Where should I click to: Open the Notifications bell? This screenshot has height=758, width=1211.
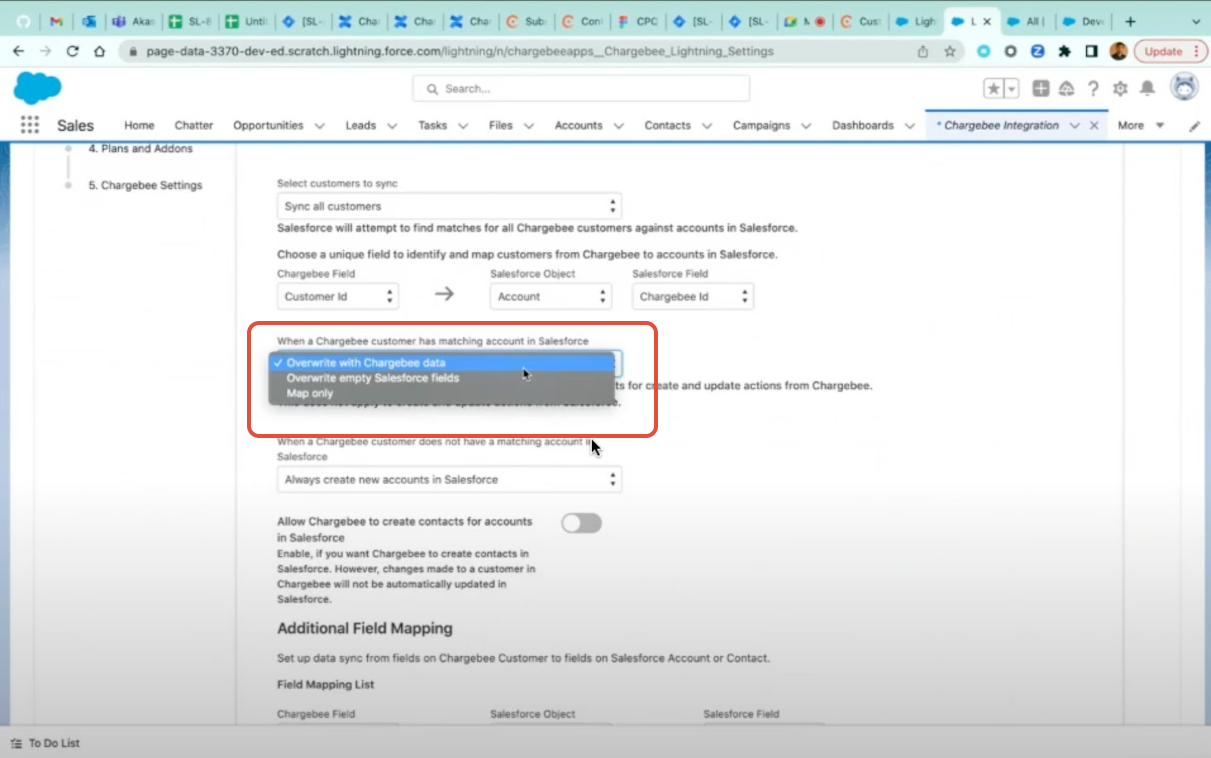pyautogui.click(x=1147, y=89)
